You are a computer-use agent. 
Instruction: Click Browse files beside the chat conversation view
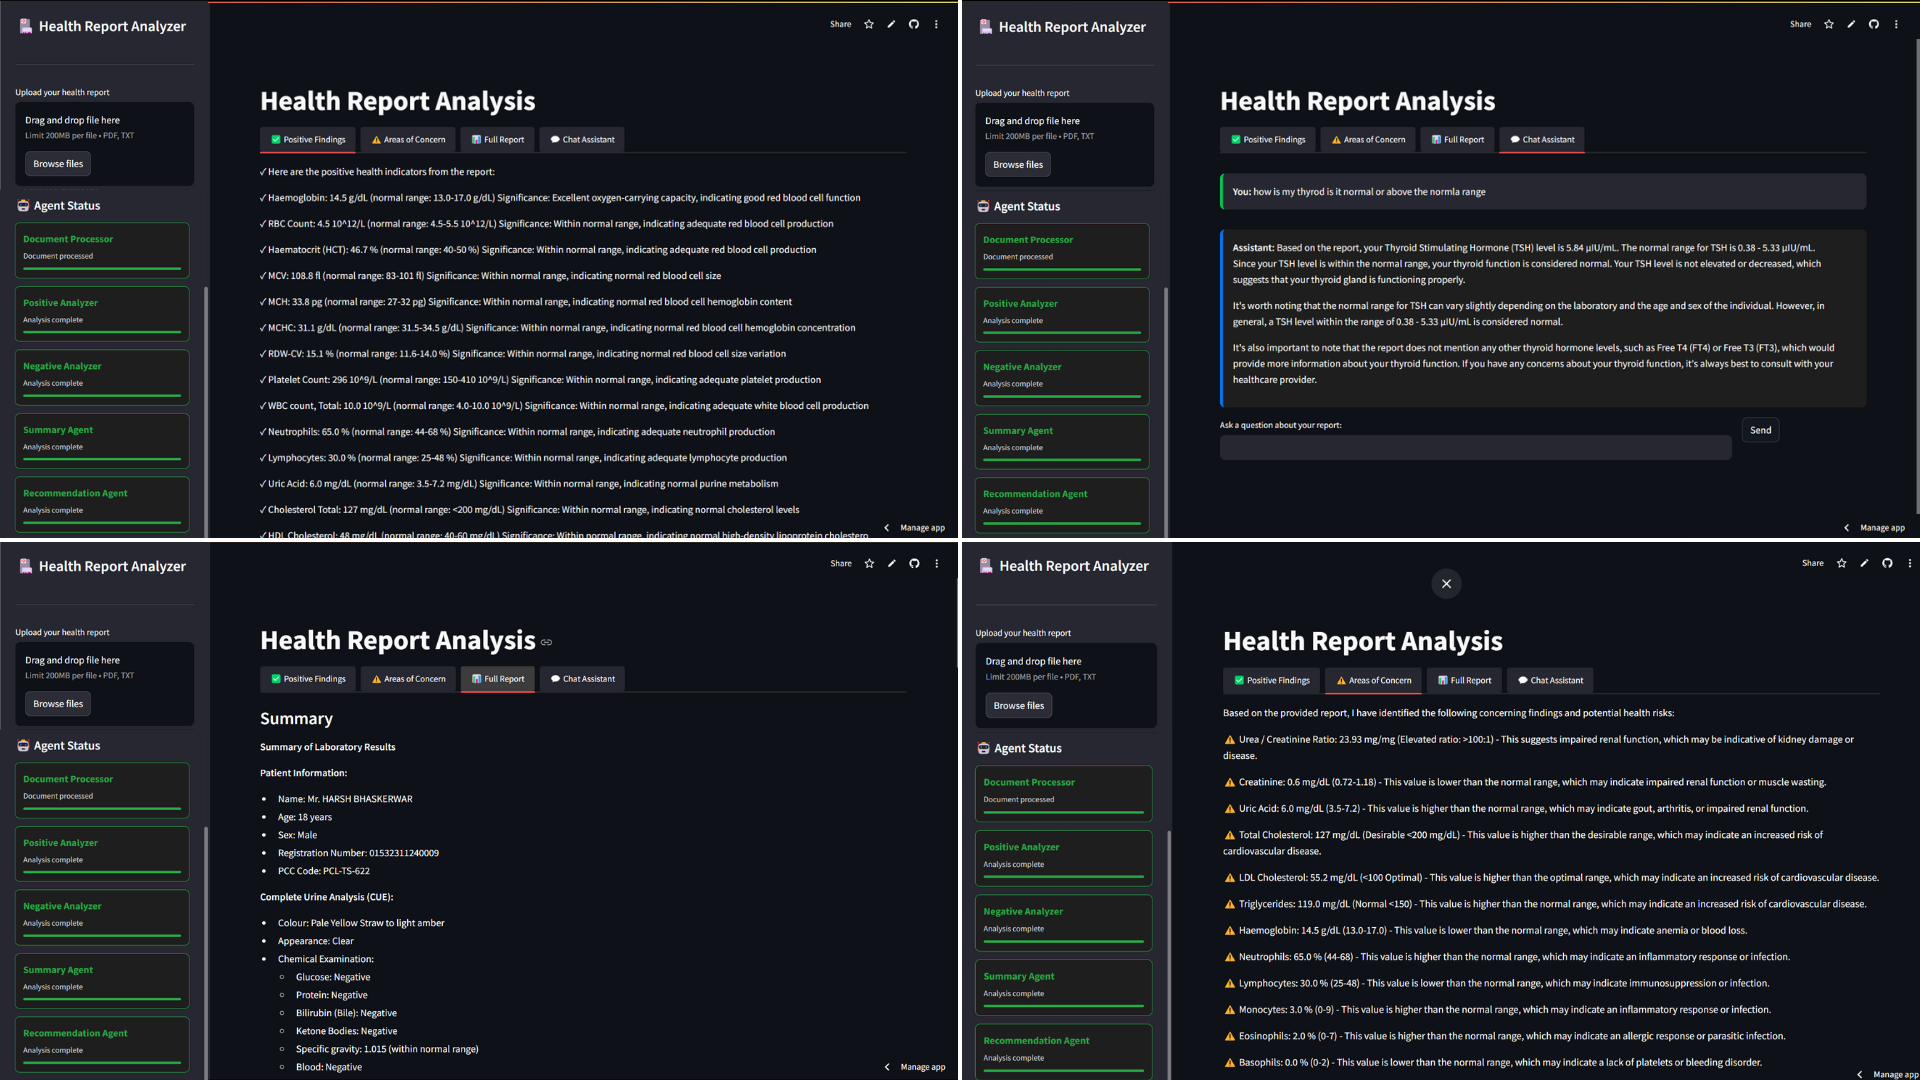(x=1018, y=165)
